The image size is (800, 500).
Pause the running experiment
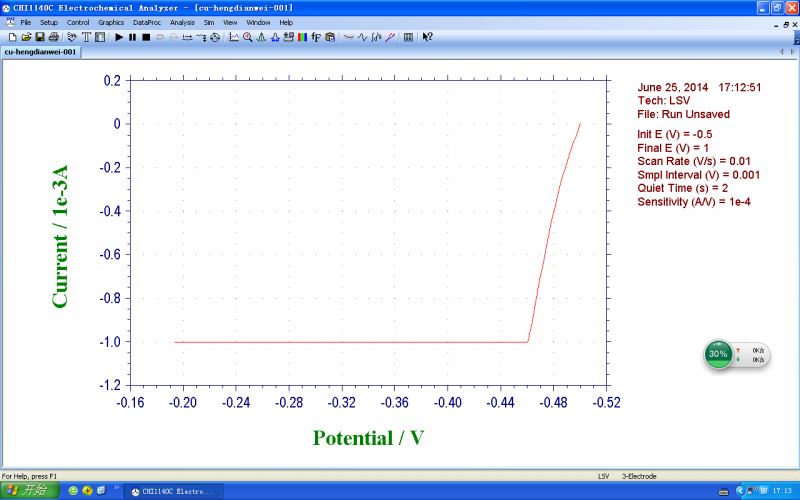click(133, 37)
